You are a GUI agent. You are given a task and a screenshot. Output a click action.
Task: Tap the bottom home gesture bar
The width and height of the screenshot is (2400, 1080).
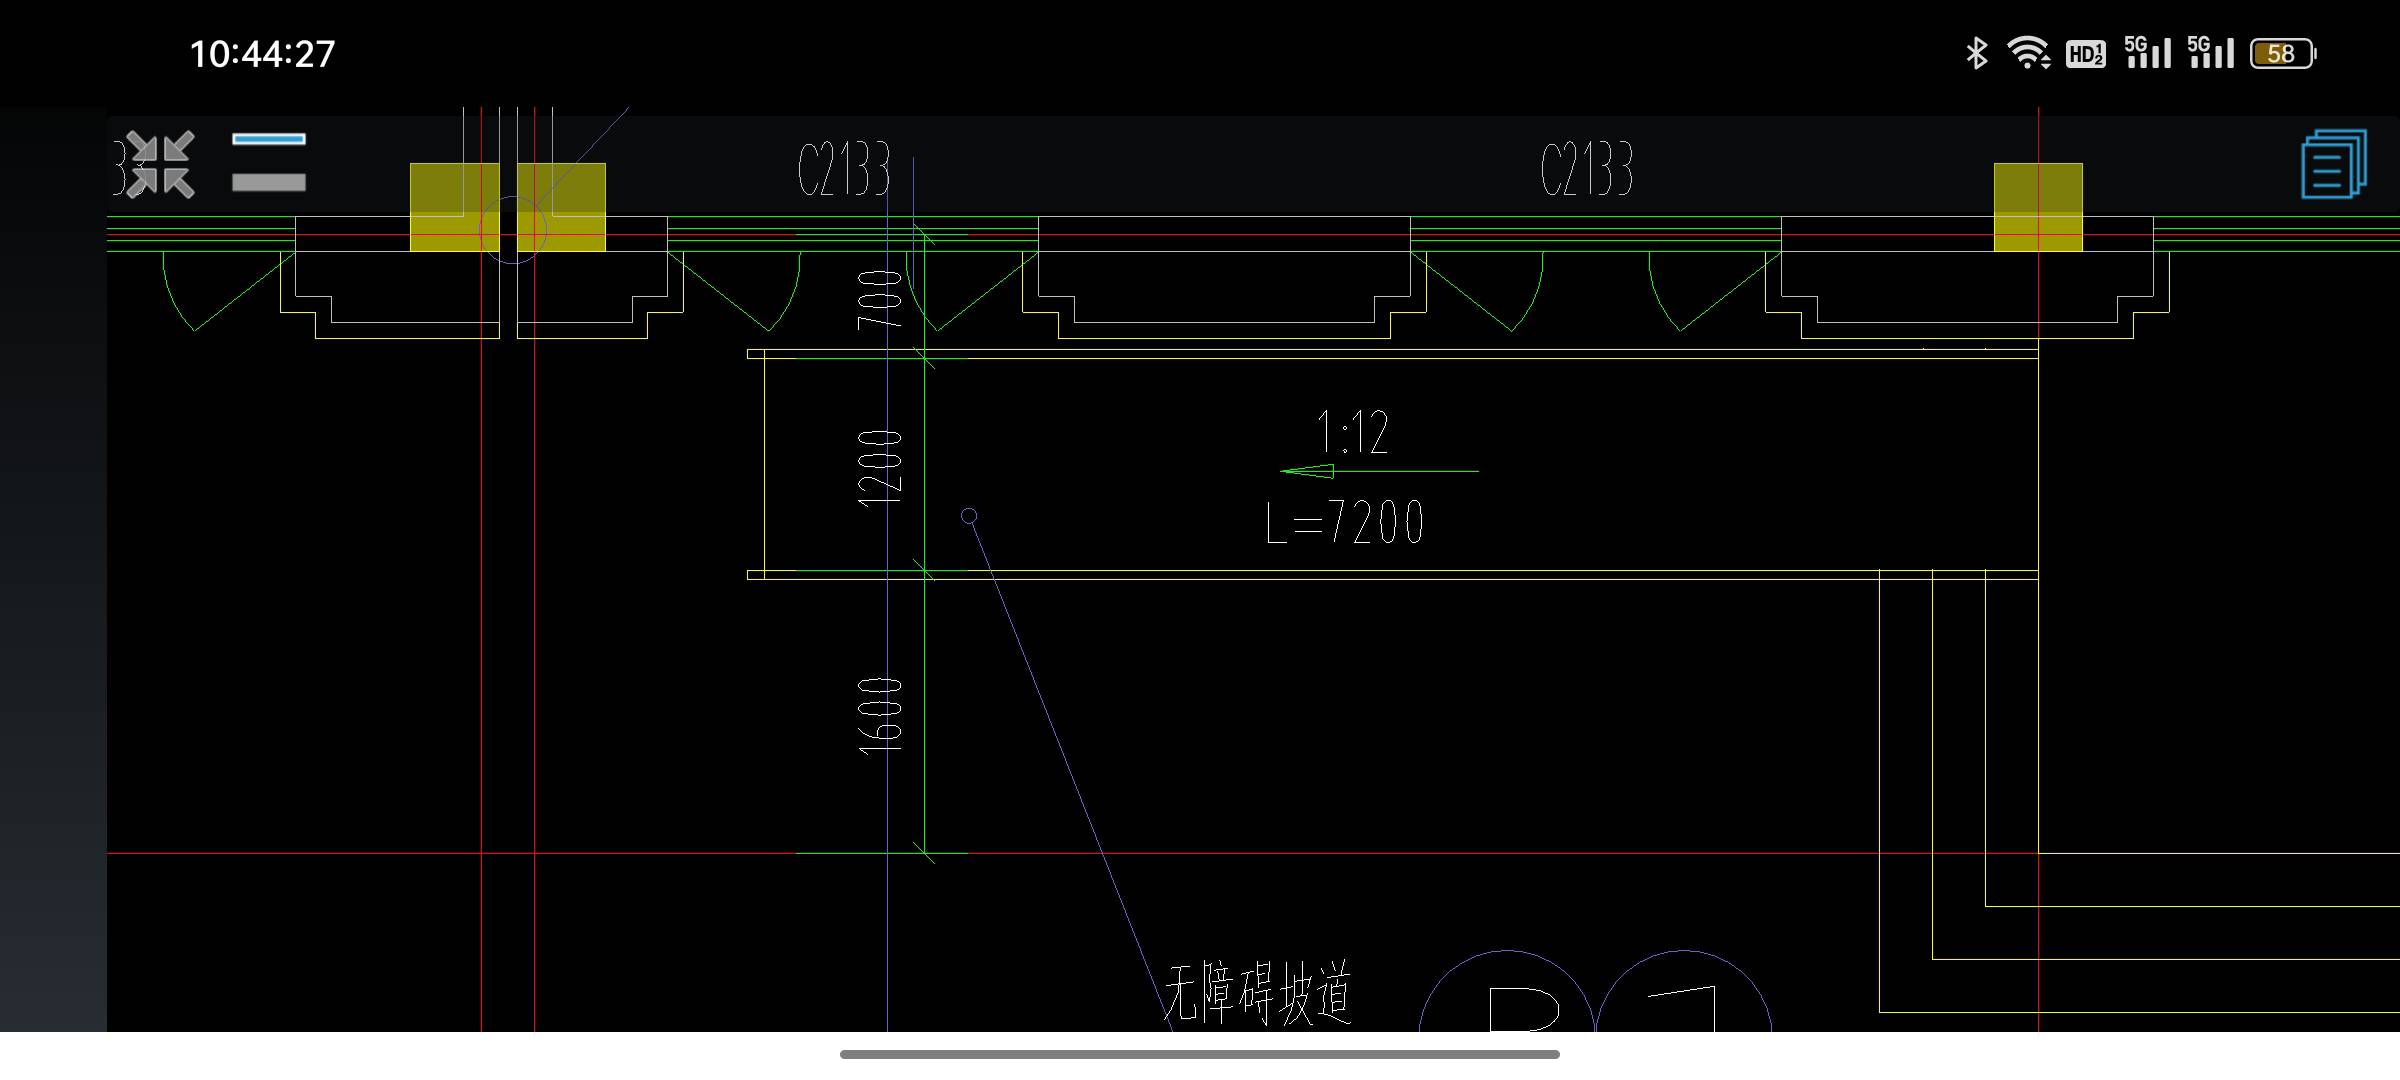(1200, 1054)
